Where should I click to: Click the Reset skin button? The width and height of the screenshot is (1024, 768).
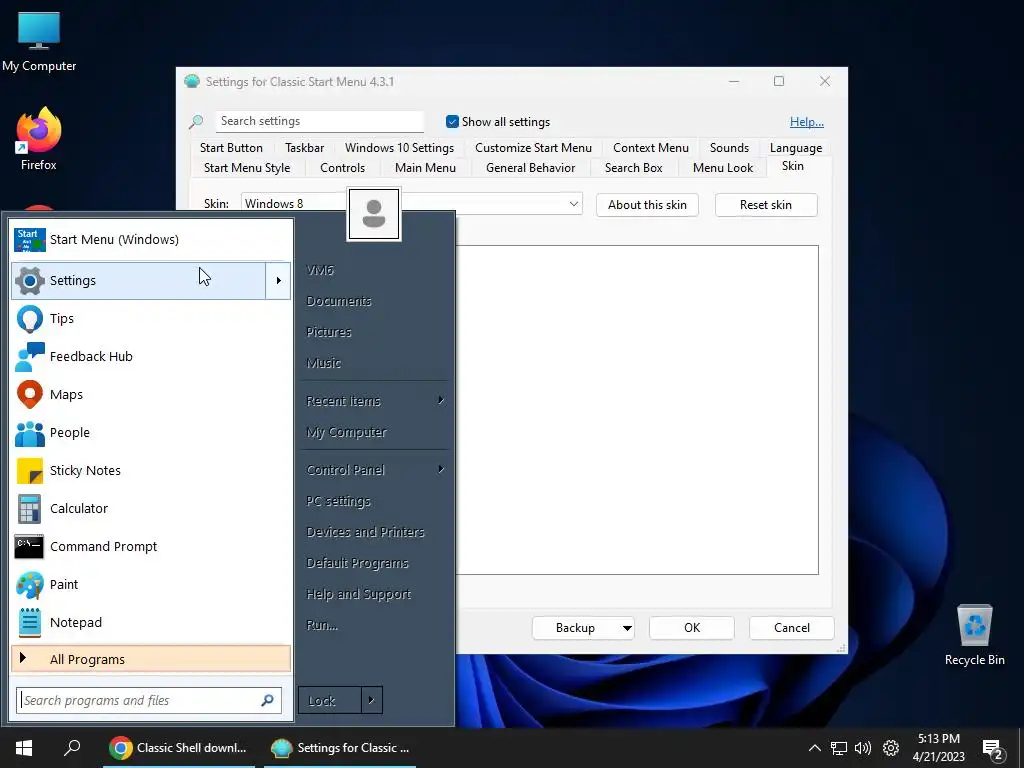pyautogui.click(x=765, y=205)
